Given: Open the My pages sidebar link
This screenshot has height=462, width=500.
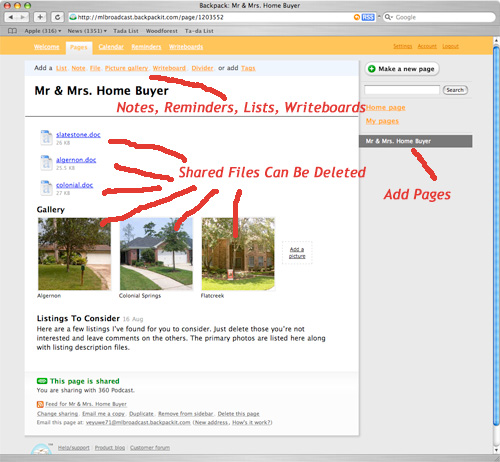Looking at the screenshot, I should [382, 121].
